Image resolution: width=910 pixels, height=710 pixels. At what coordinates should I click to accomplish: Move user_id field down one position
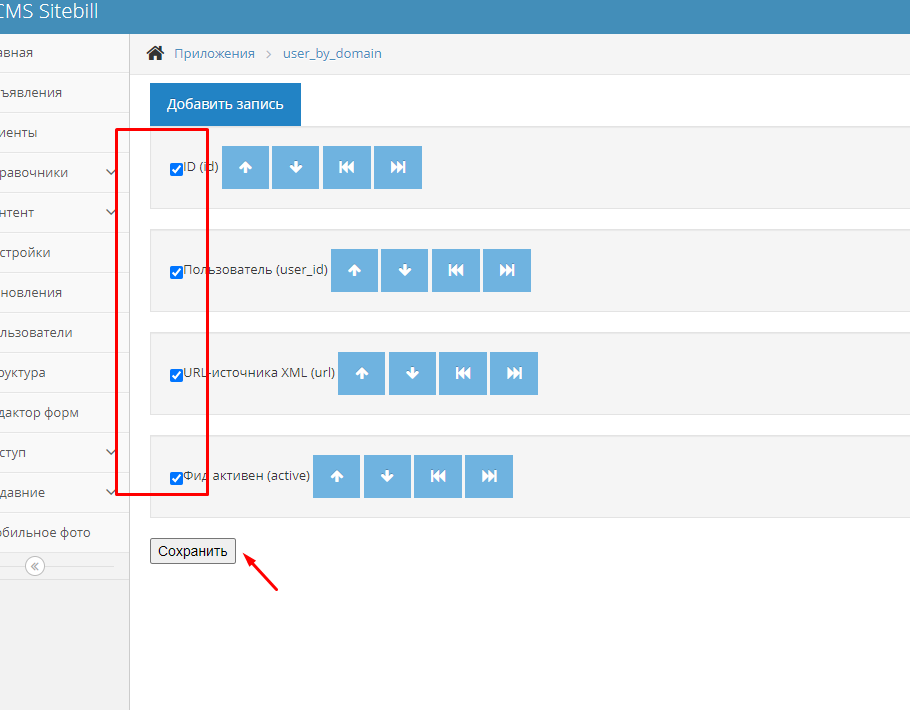pos(404,270)
